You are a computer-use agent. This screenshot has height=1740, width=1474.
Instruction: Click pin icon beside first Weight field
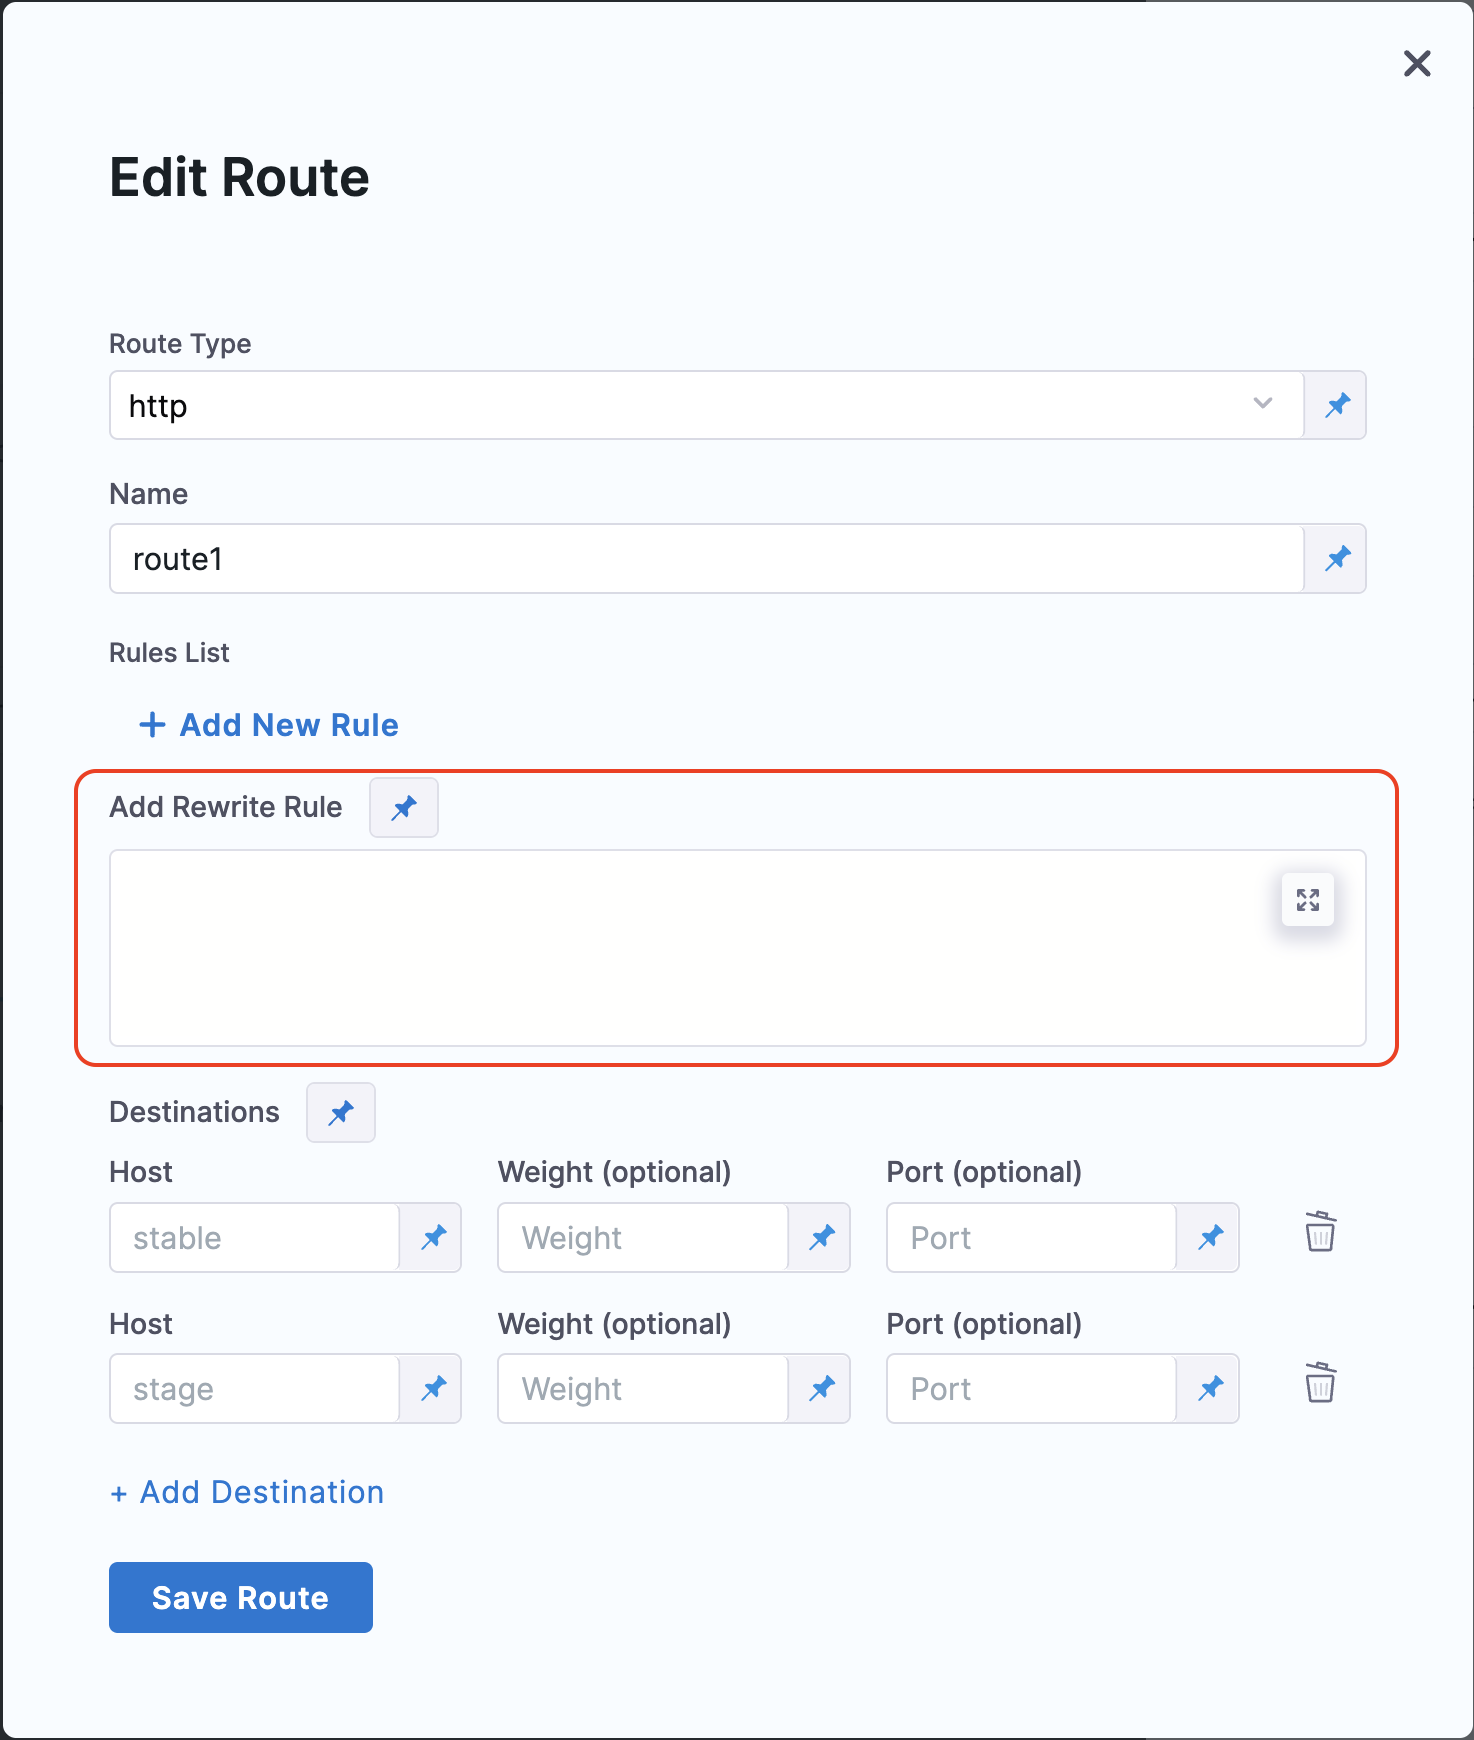(822, 1238)
